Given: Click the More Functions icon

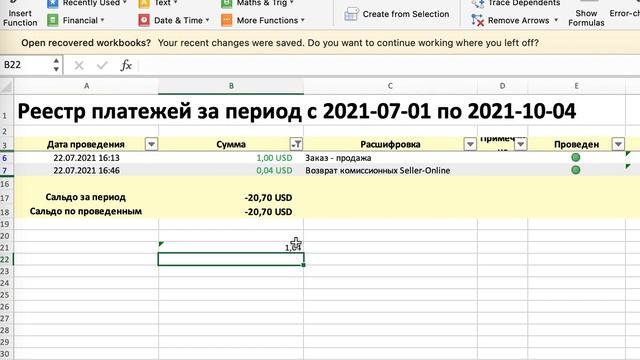Looking at the screenshot, I should coord(227,20).
